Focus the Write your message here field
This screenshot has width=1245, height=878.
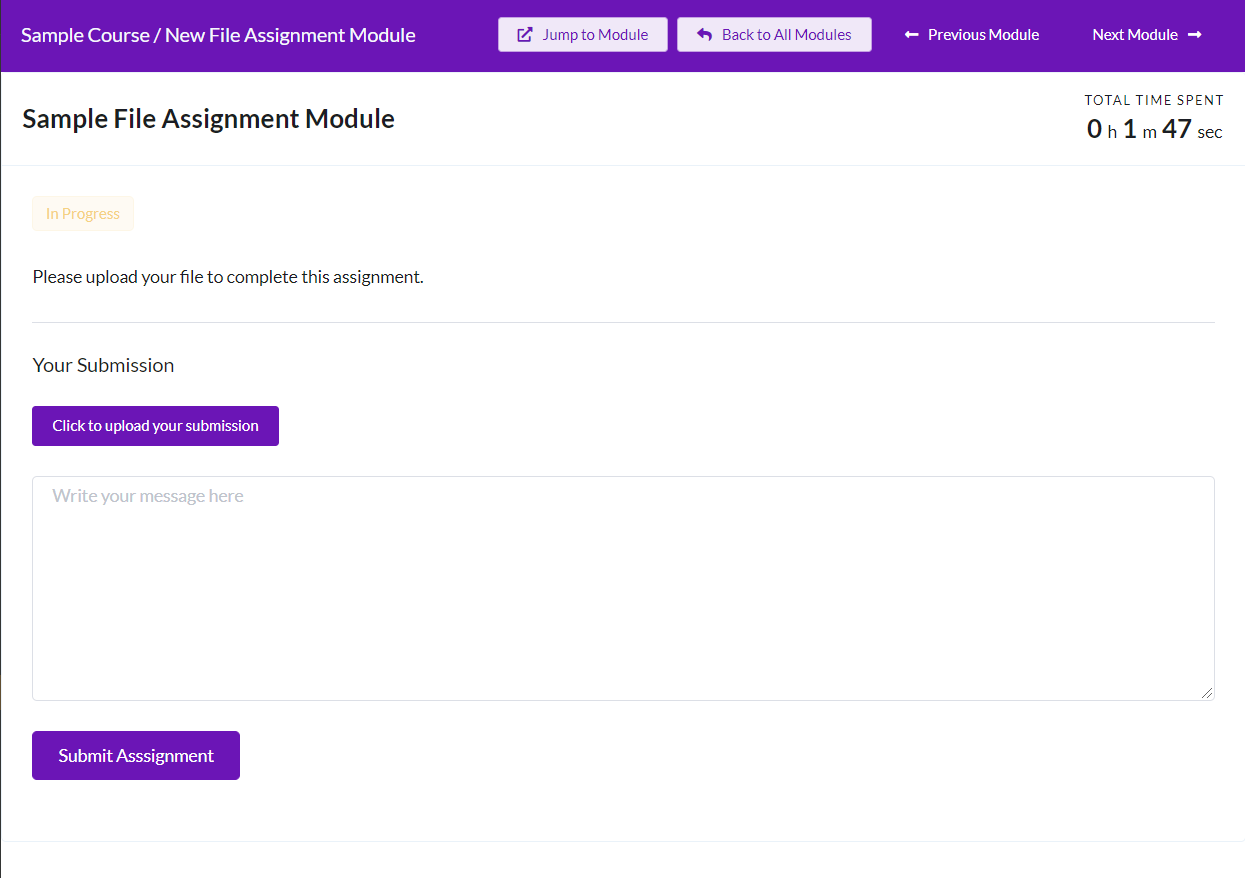[x=622, y=588]
